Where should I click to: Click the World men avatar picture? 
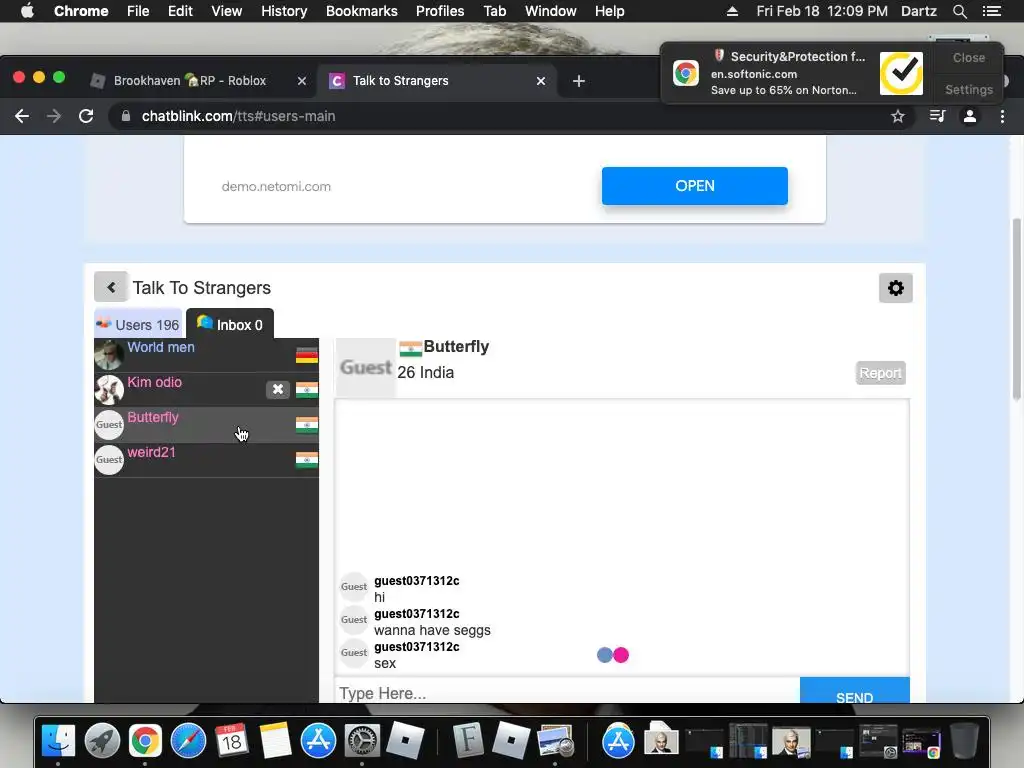pyautogui.click(x=108, y=355)
